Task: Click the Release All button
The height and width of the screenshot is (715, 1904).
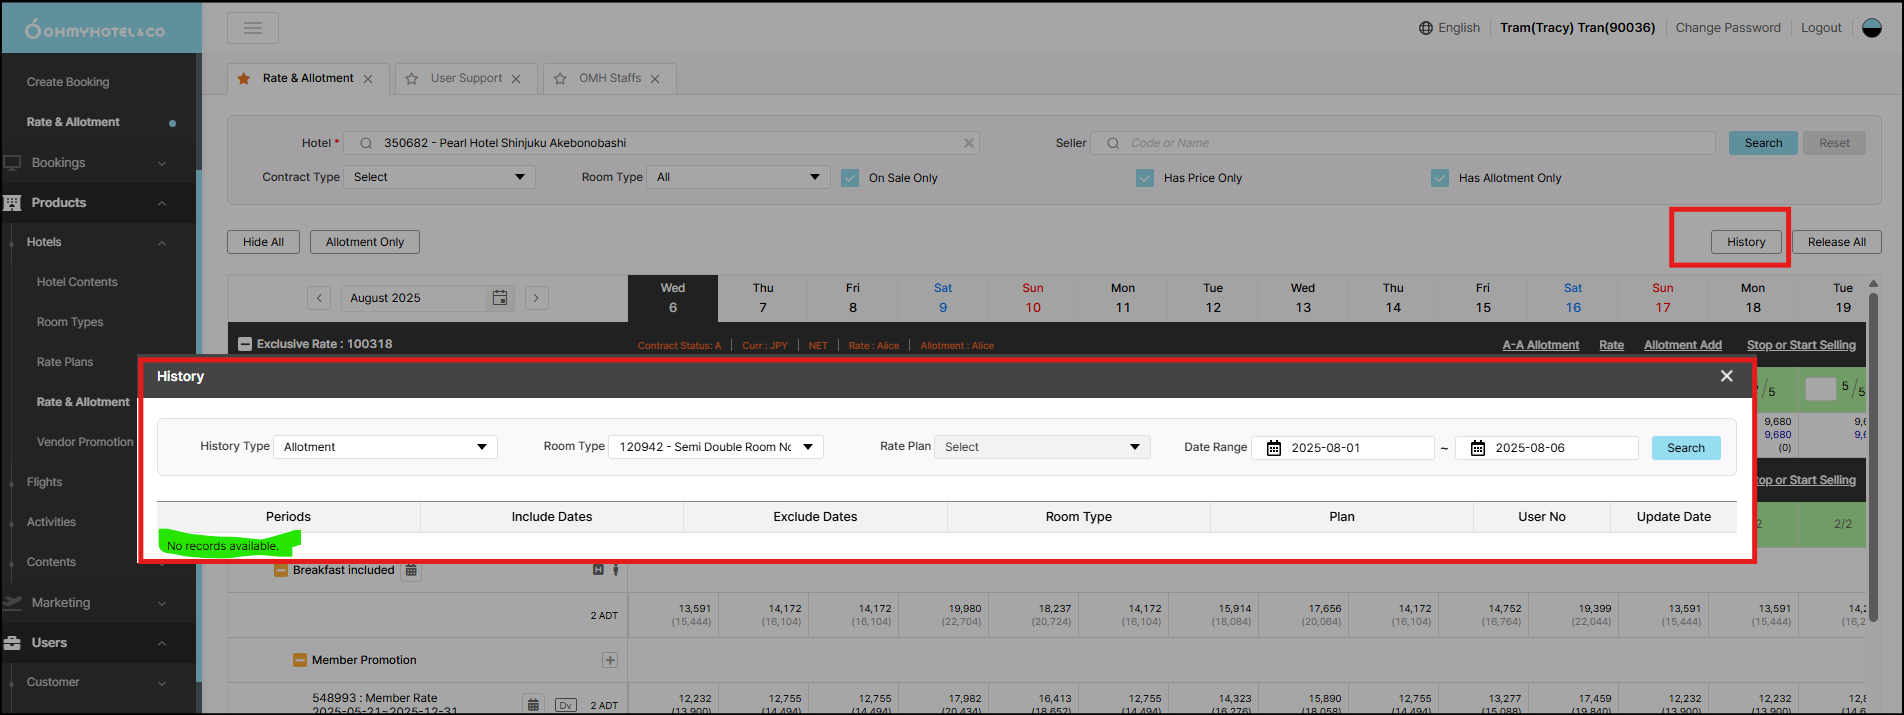Action: pyautogui.click(x=1836, y=242)
